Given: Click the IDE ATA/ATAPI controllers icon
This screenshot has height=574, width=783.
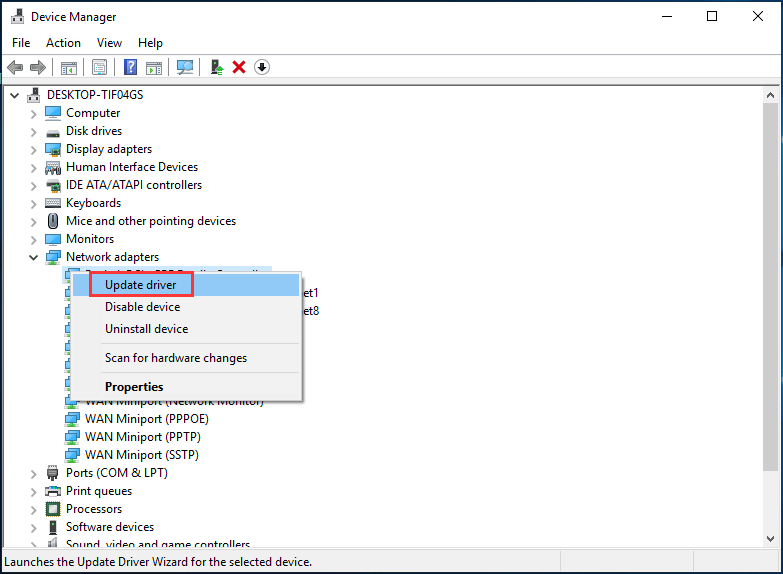Looking at the screenshot, I should tap(53, 185).
